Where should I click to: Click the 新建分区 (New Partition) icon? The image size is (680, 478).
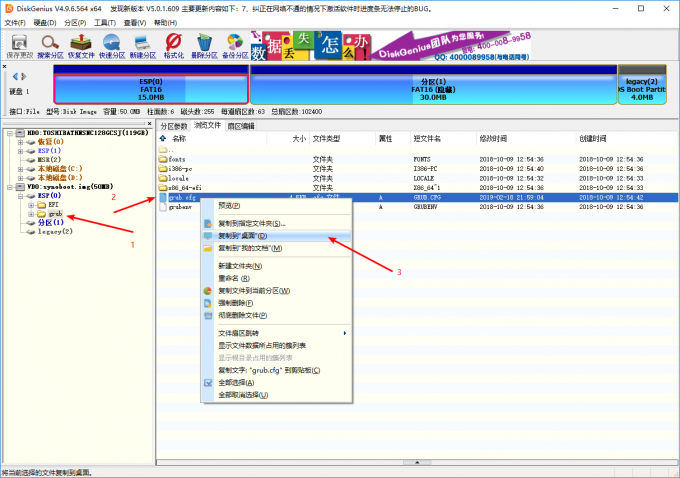click(143, 44)
